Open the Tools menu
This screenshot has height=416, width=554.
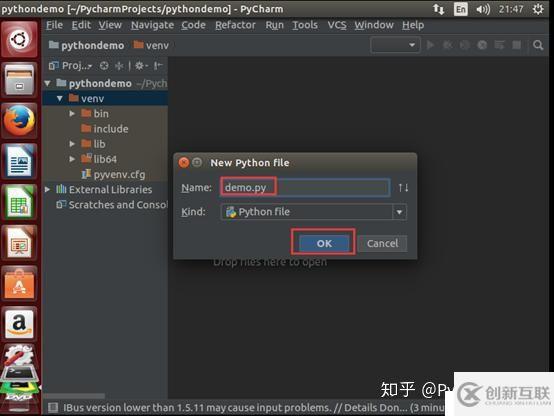coord(305,25)
